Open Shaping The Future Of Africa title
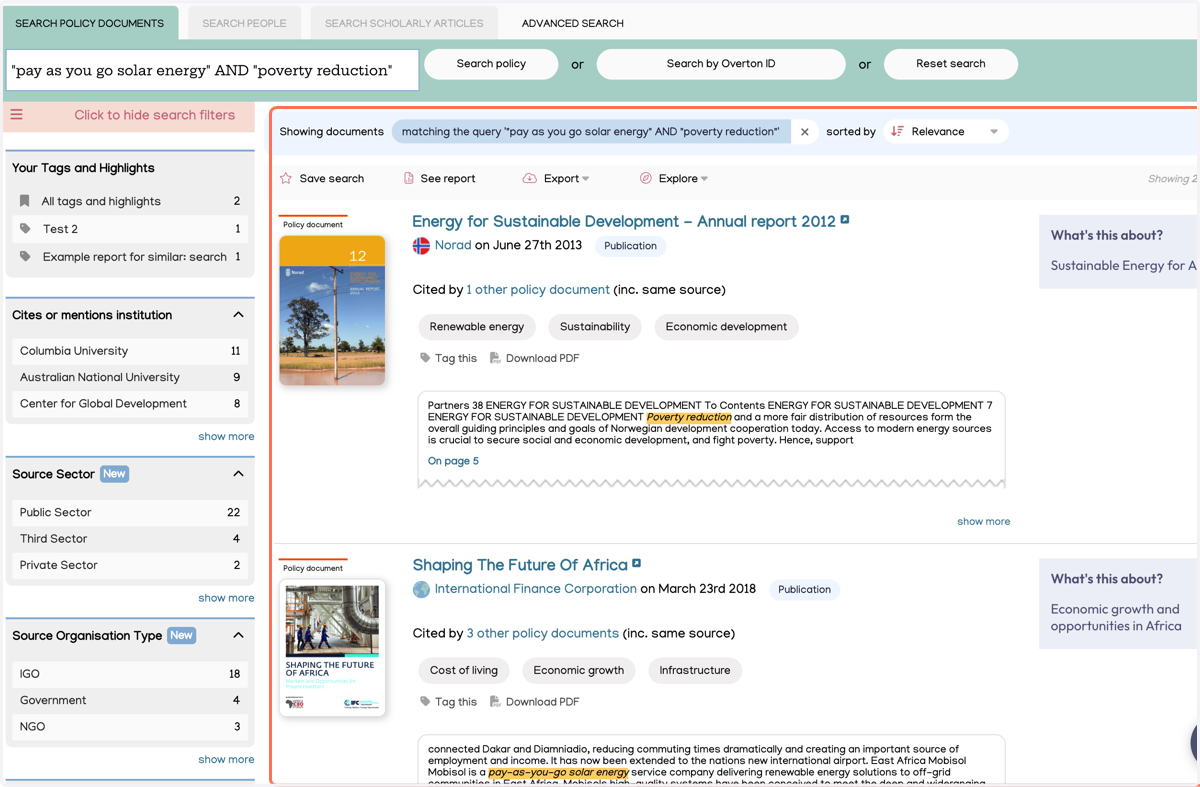The image size is (1200, 787). click(520, 565)
